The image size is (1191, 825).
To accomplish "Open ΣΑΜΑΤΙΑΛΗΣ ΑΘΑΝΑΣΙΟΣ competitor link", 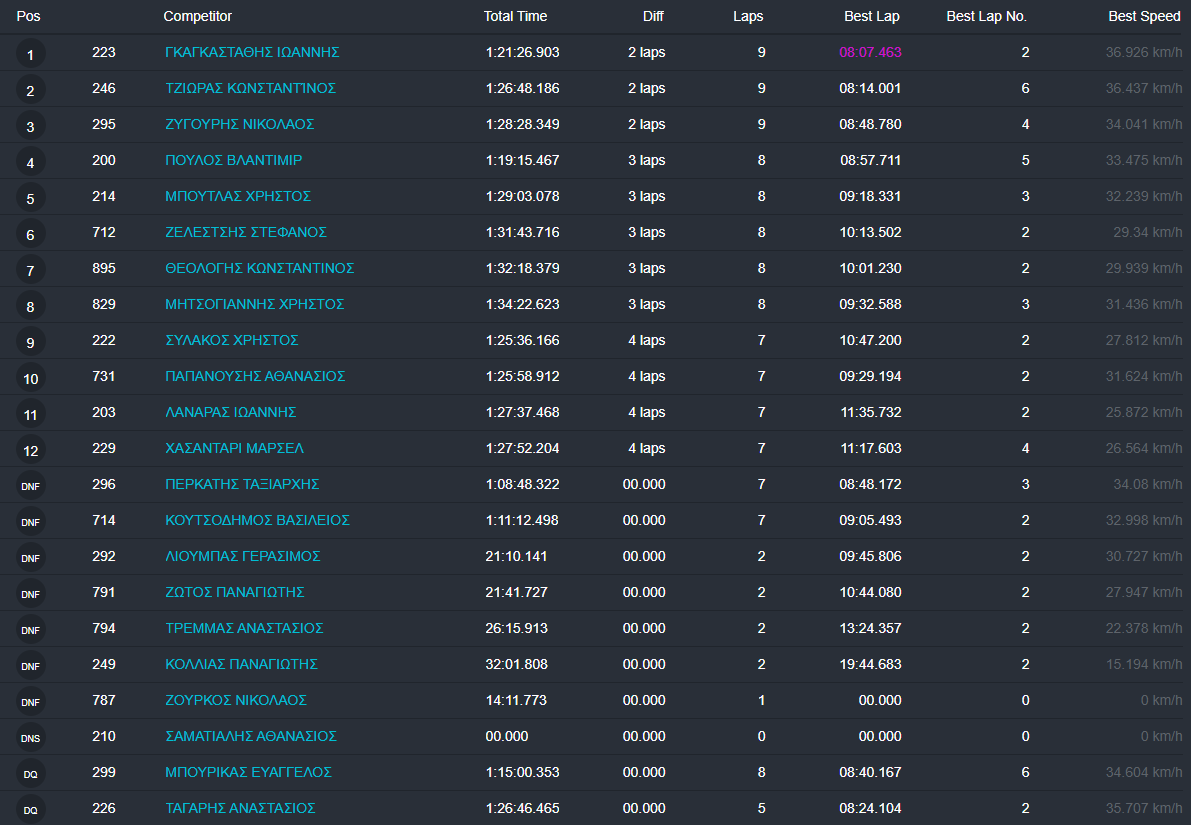I will pyautogui.click(x=250, y=736).
